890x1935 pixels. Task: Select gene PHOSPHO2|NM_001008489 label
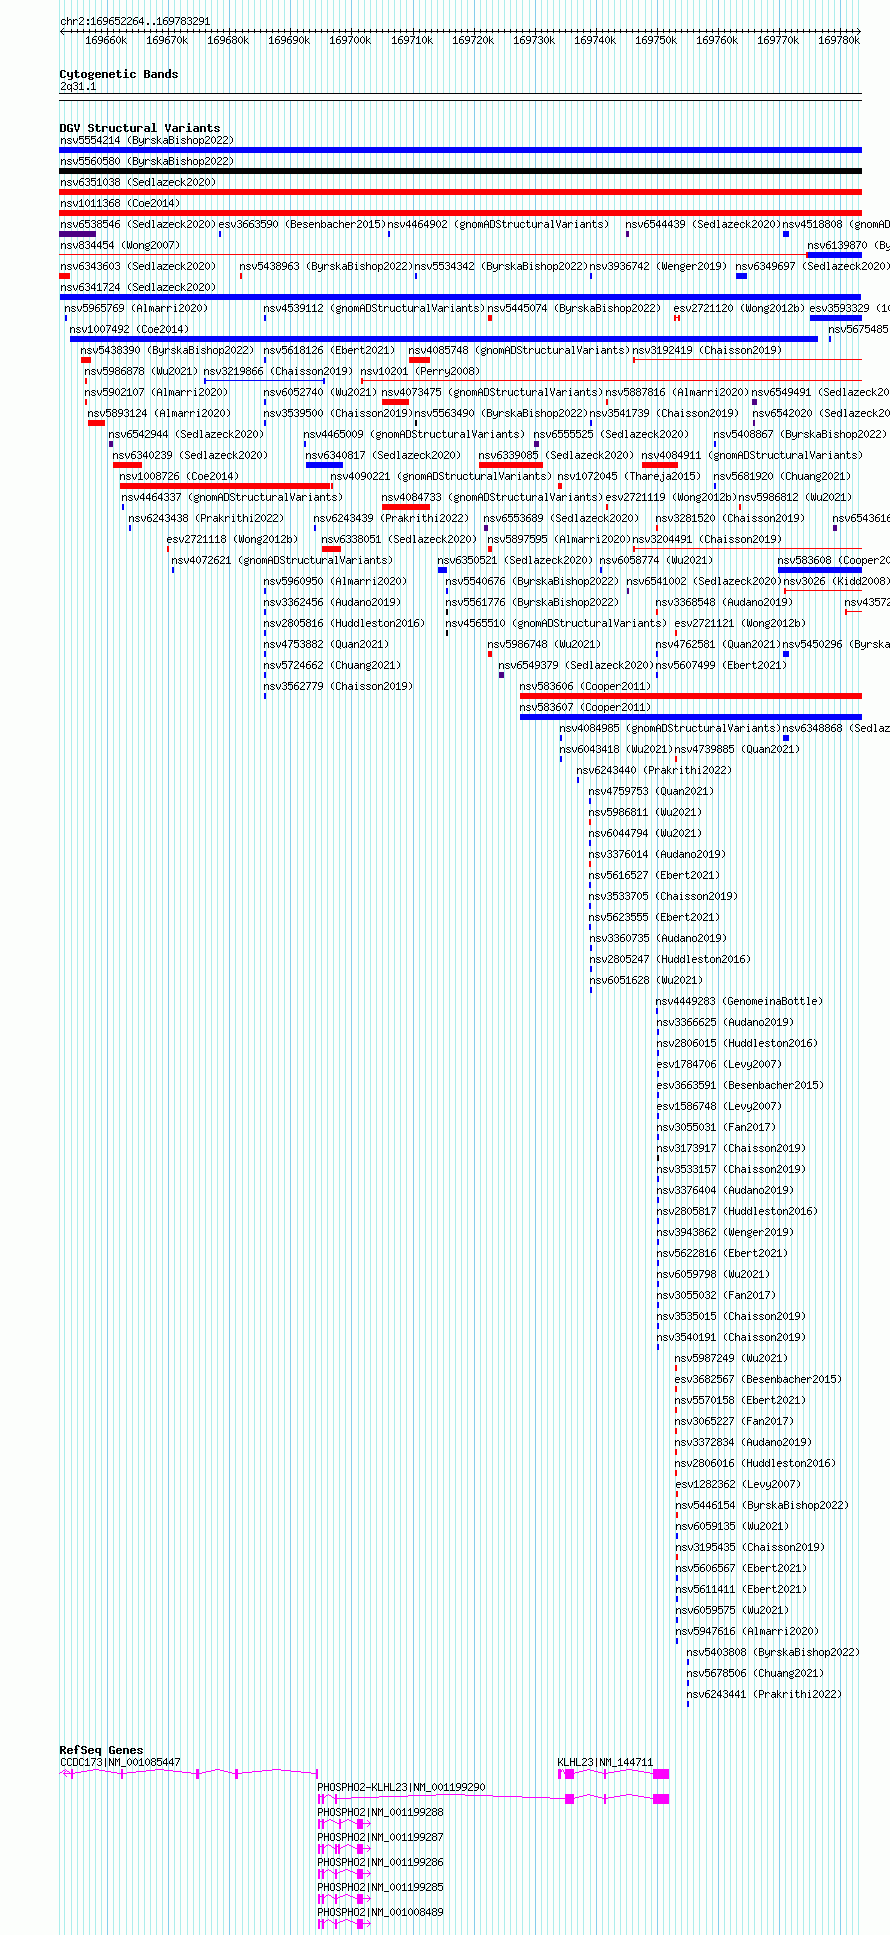click(380, 1912)
